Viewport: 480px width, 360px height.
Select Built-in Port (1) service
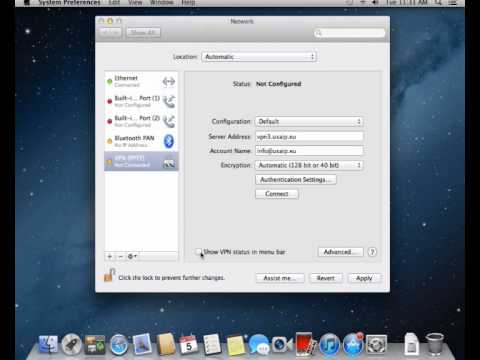click(141, 101)
